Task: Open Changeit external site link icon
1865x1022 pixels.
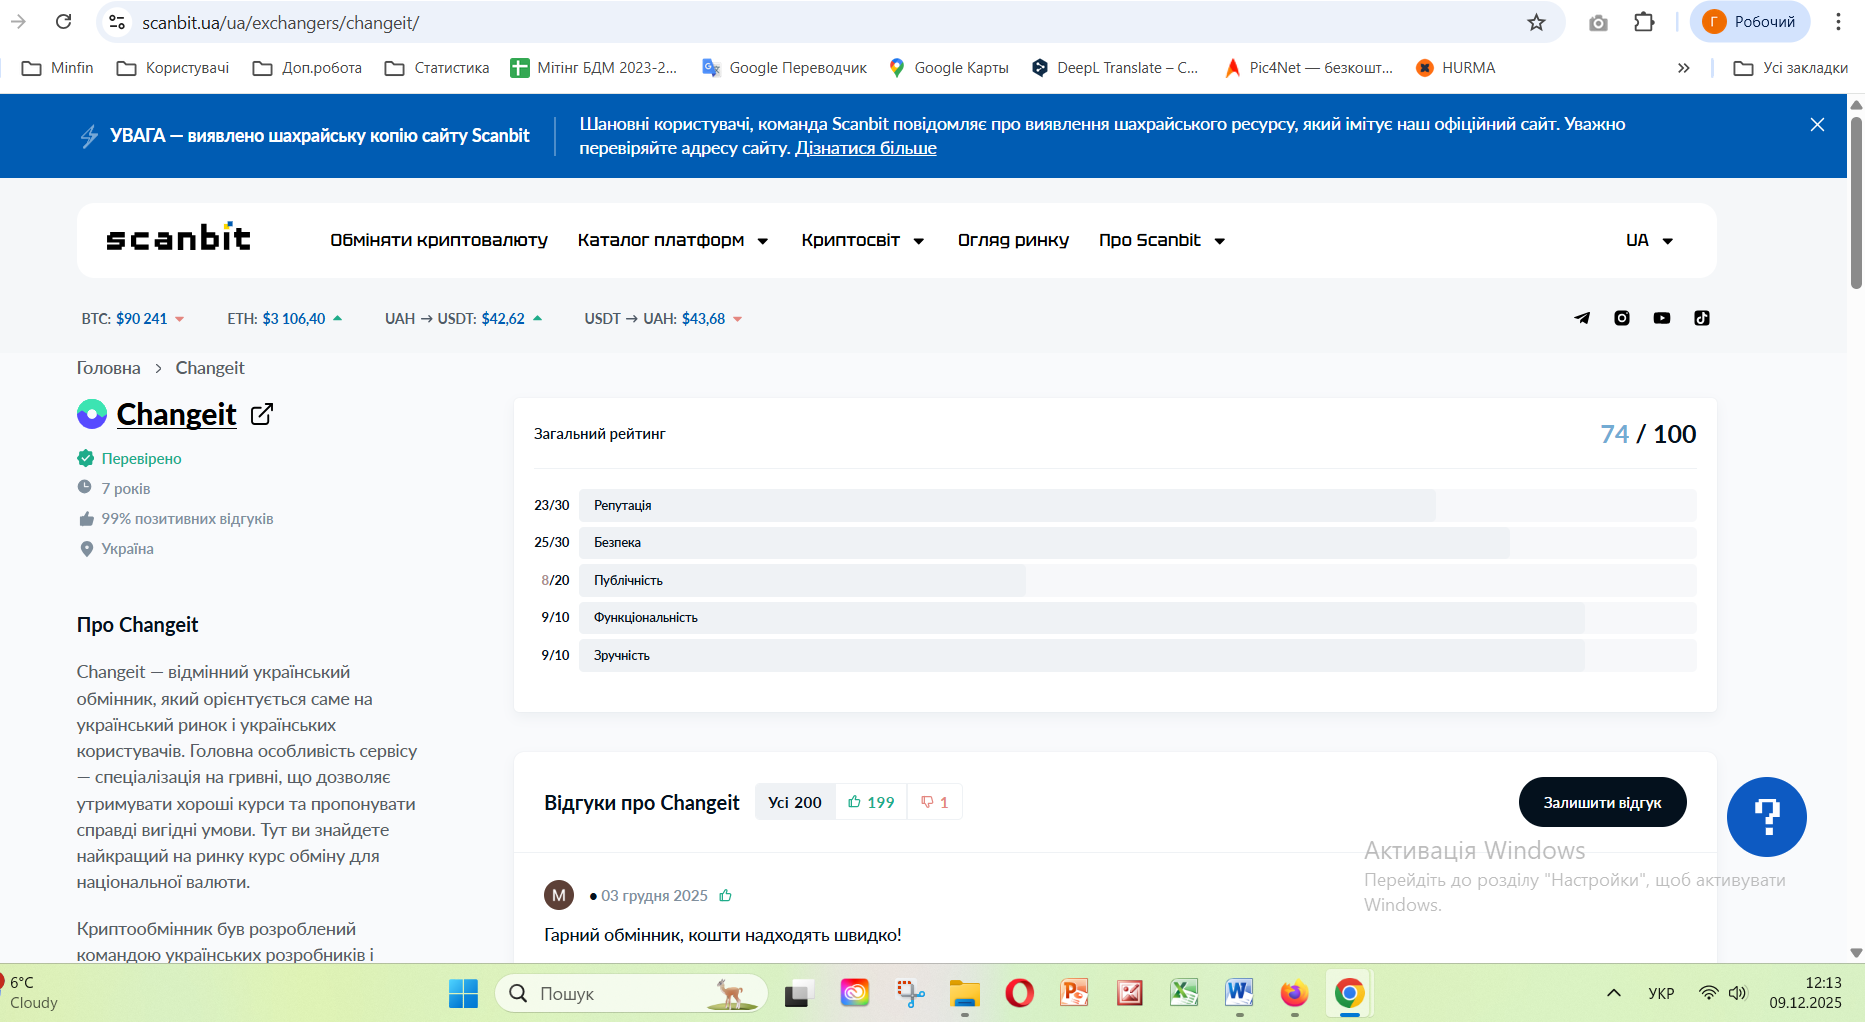Action: pyautogui.click(x=262, y=414)
